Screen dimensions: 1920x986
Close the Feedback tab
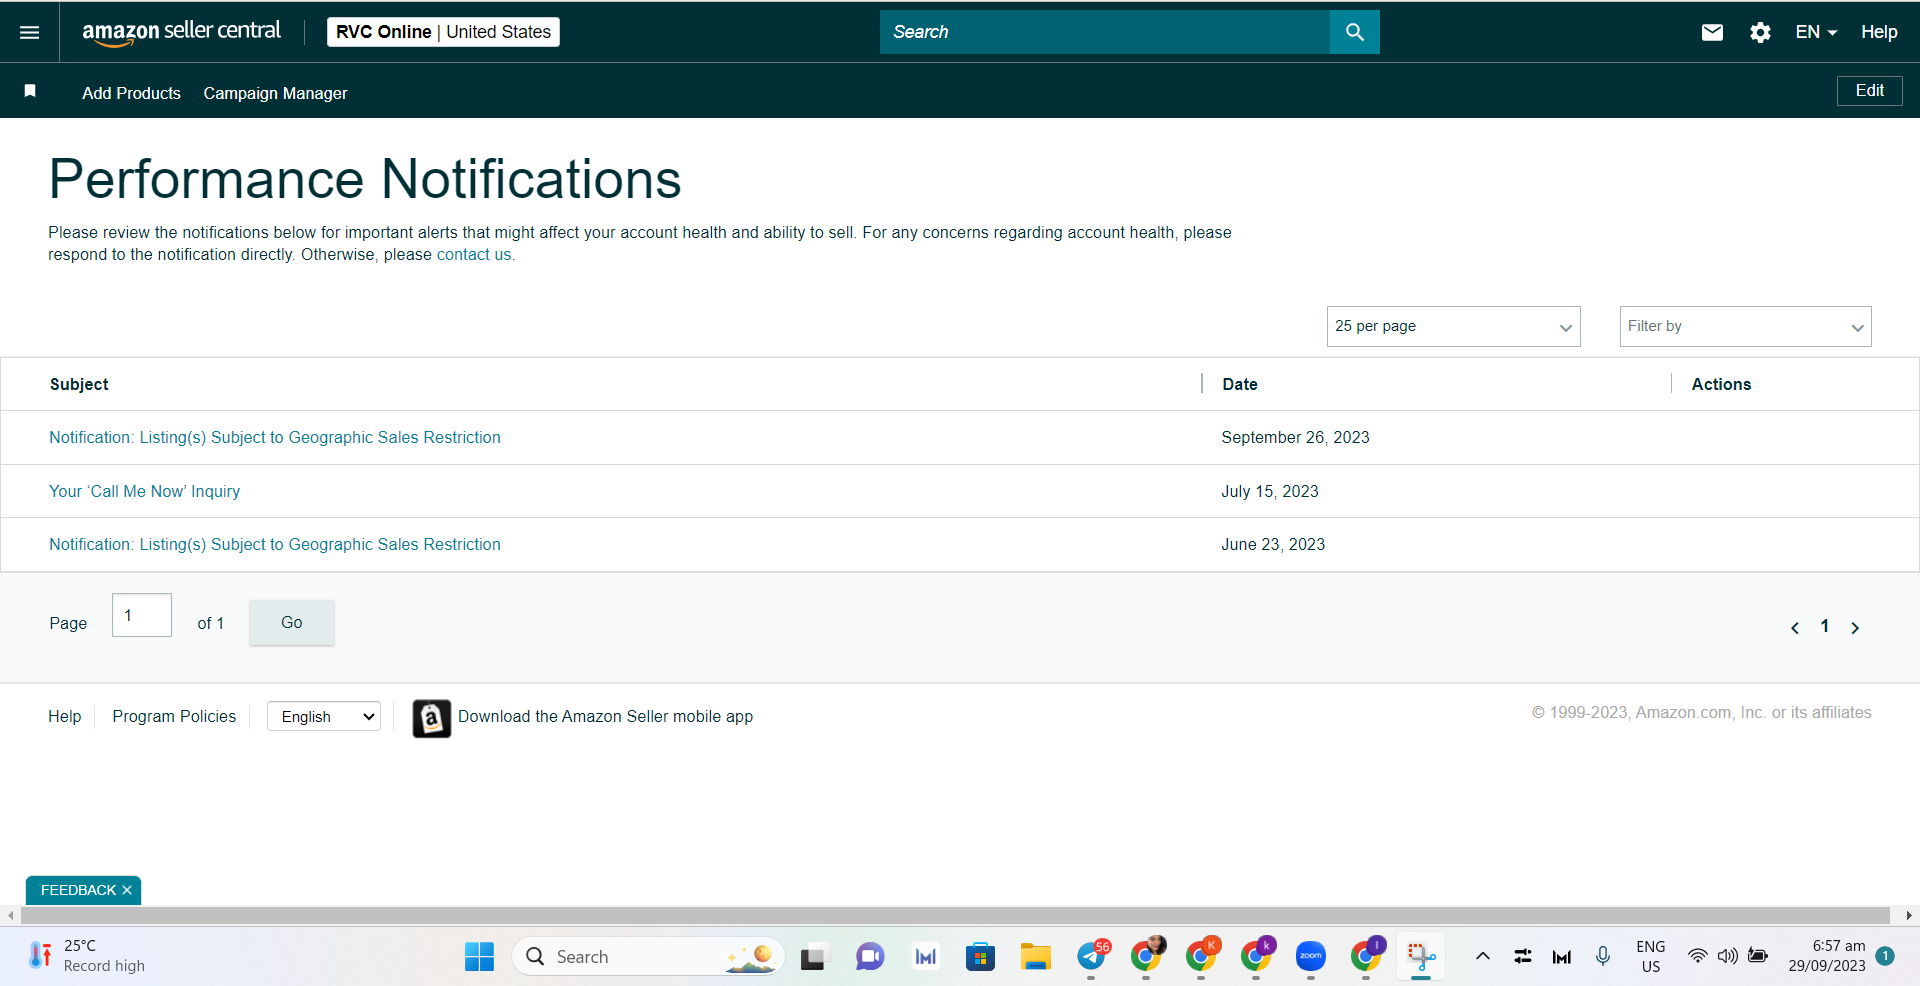127,890
